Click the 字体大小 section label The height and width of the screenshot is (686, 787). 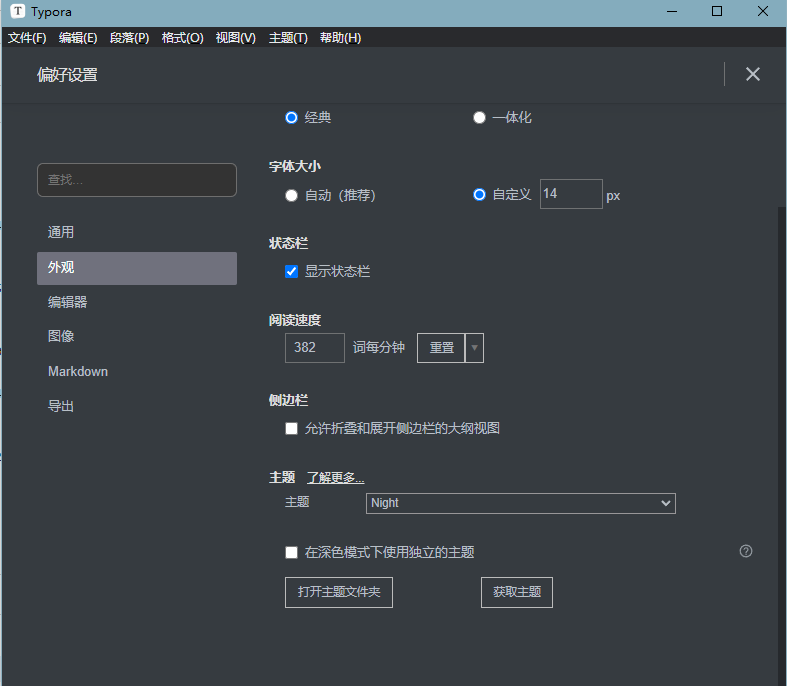(295, 166)
